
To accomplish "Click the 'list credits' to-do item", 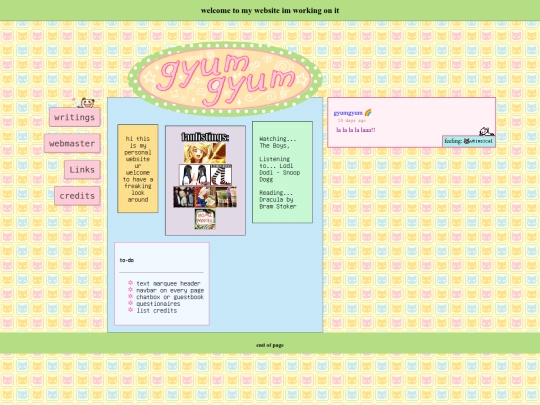I will click(156, 311).
